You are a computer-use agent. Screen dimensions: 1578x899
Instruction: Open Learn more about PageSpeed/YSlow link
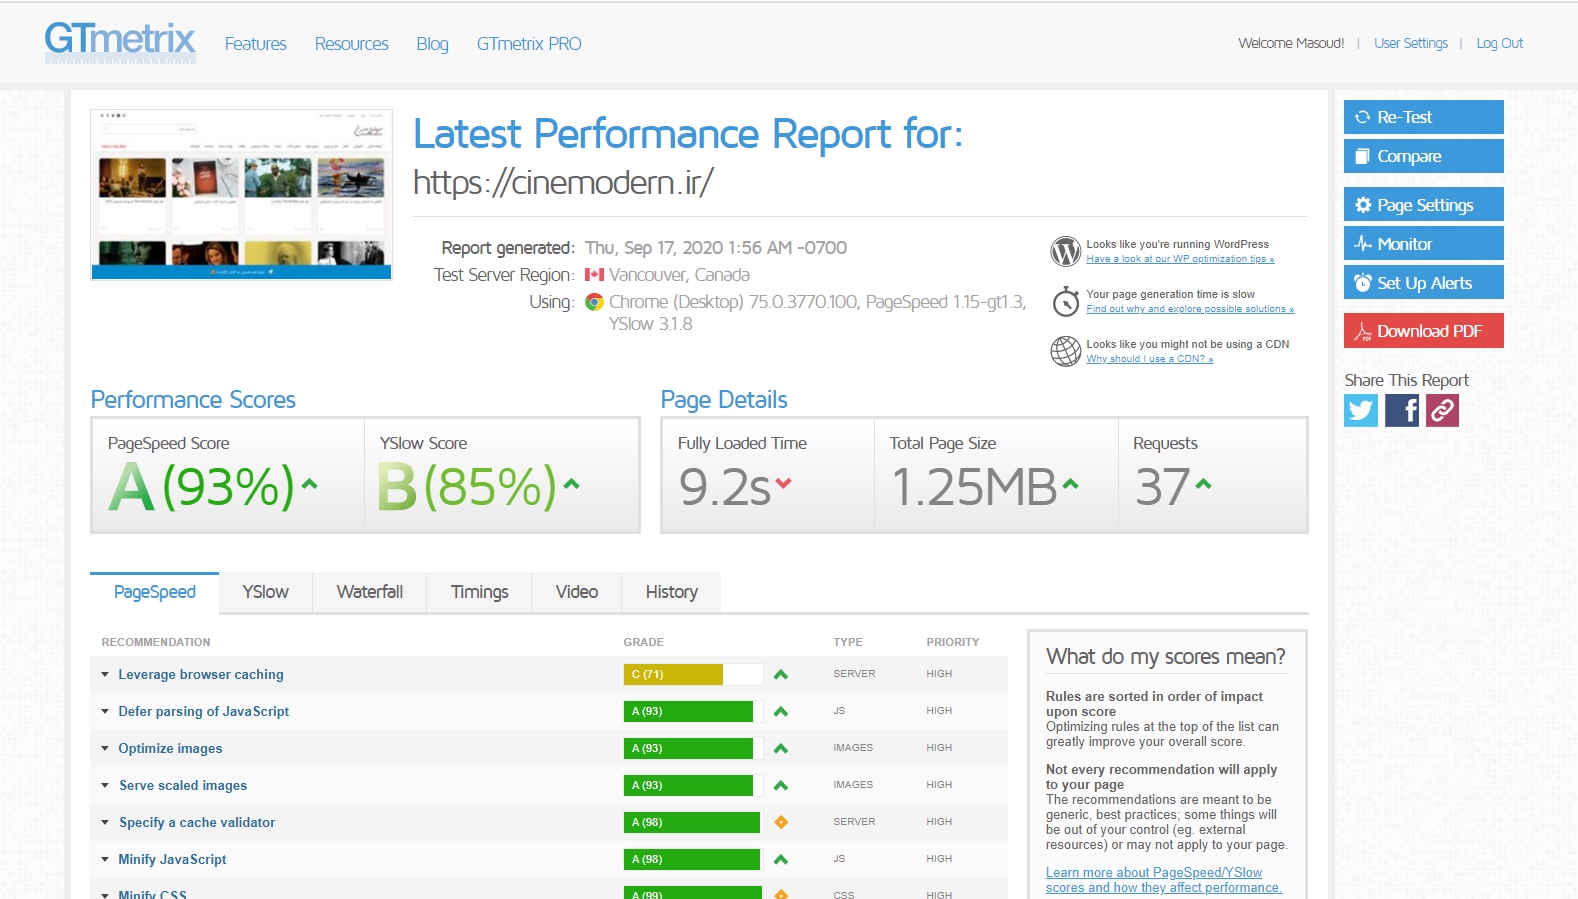click(1164, 880)
